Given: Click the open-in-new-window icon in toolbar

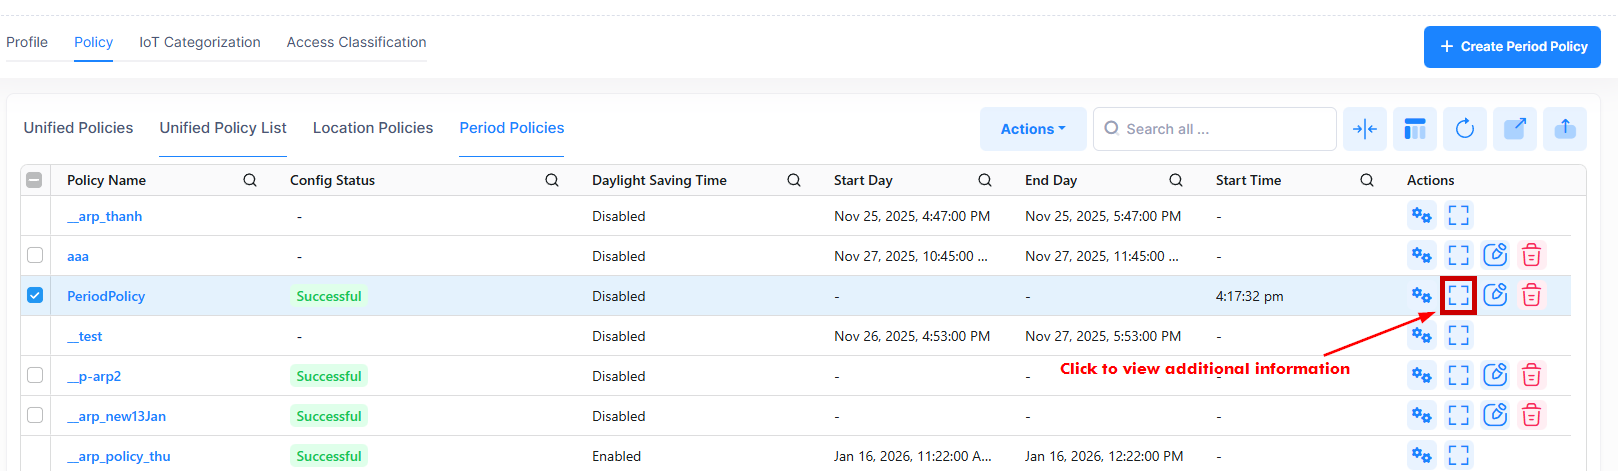Looking at the screenshot, I should click(1514, 129).
